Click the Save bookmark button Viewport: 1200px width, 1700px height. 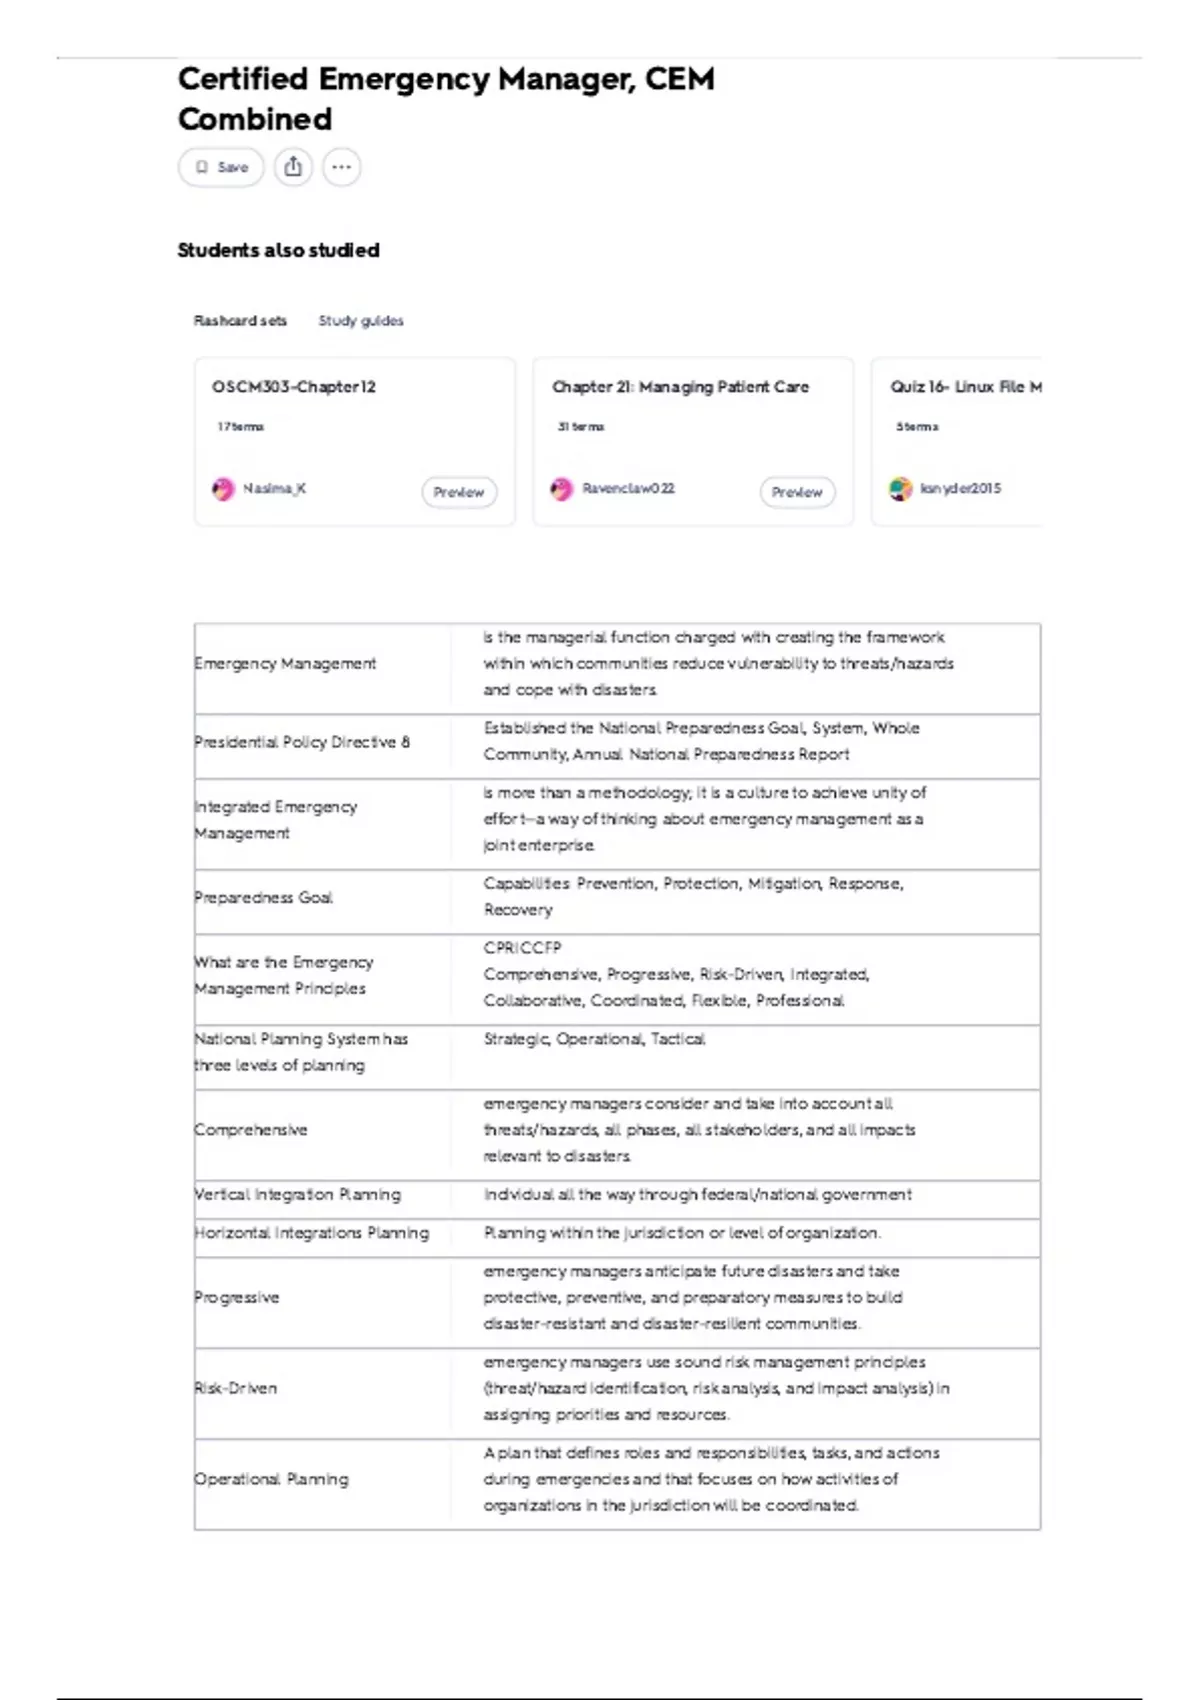(221, 167)
